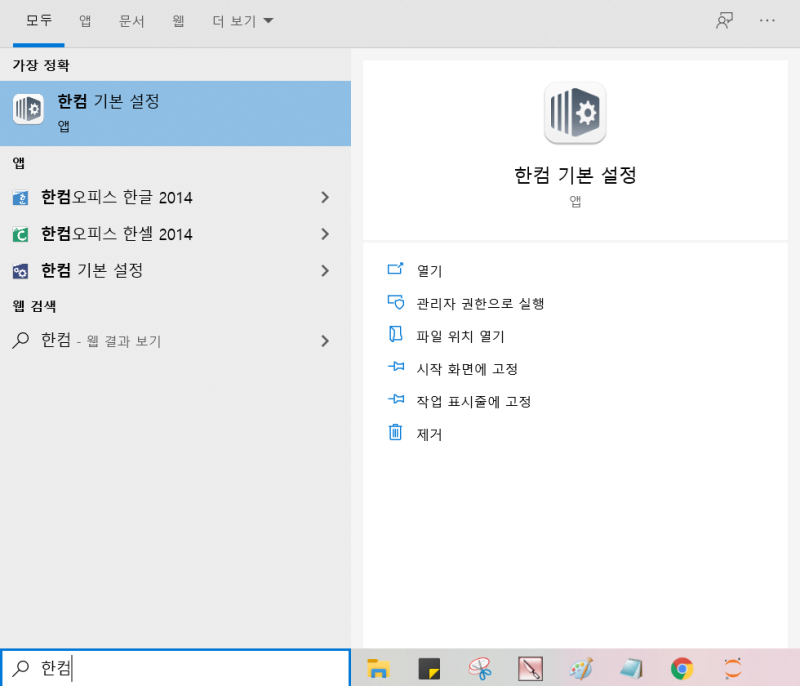Click the large 한컴 기본 설정 preview icon
800x686 pixels.
[575, 113]
